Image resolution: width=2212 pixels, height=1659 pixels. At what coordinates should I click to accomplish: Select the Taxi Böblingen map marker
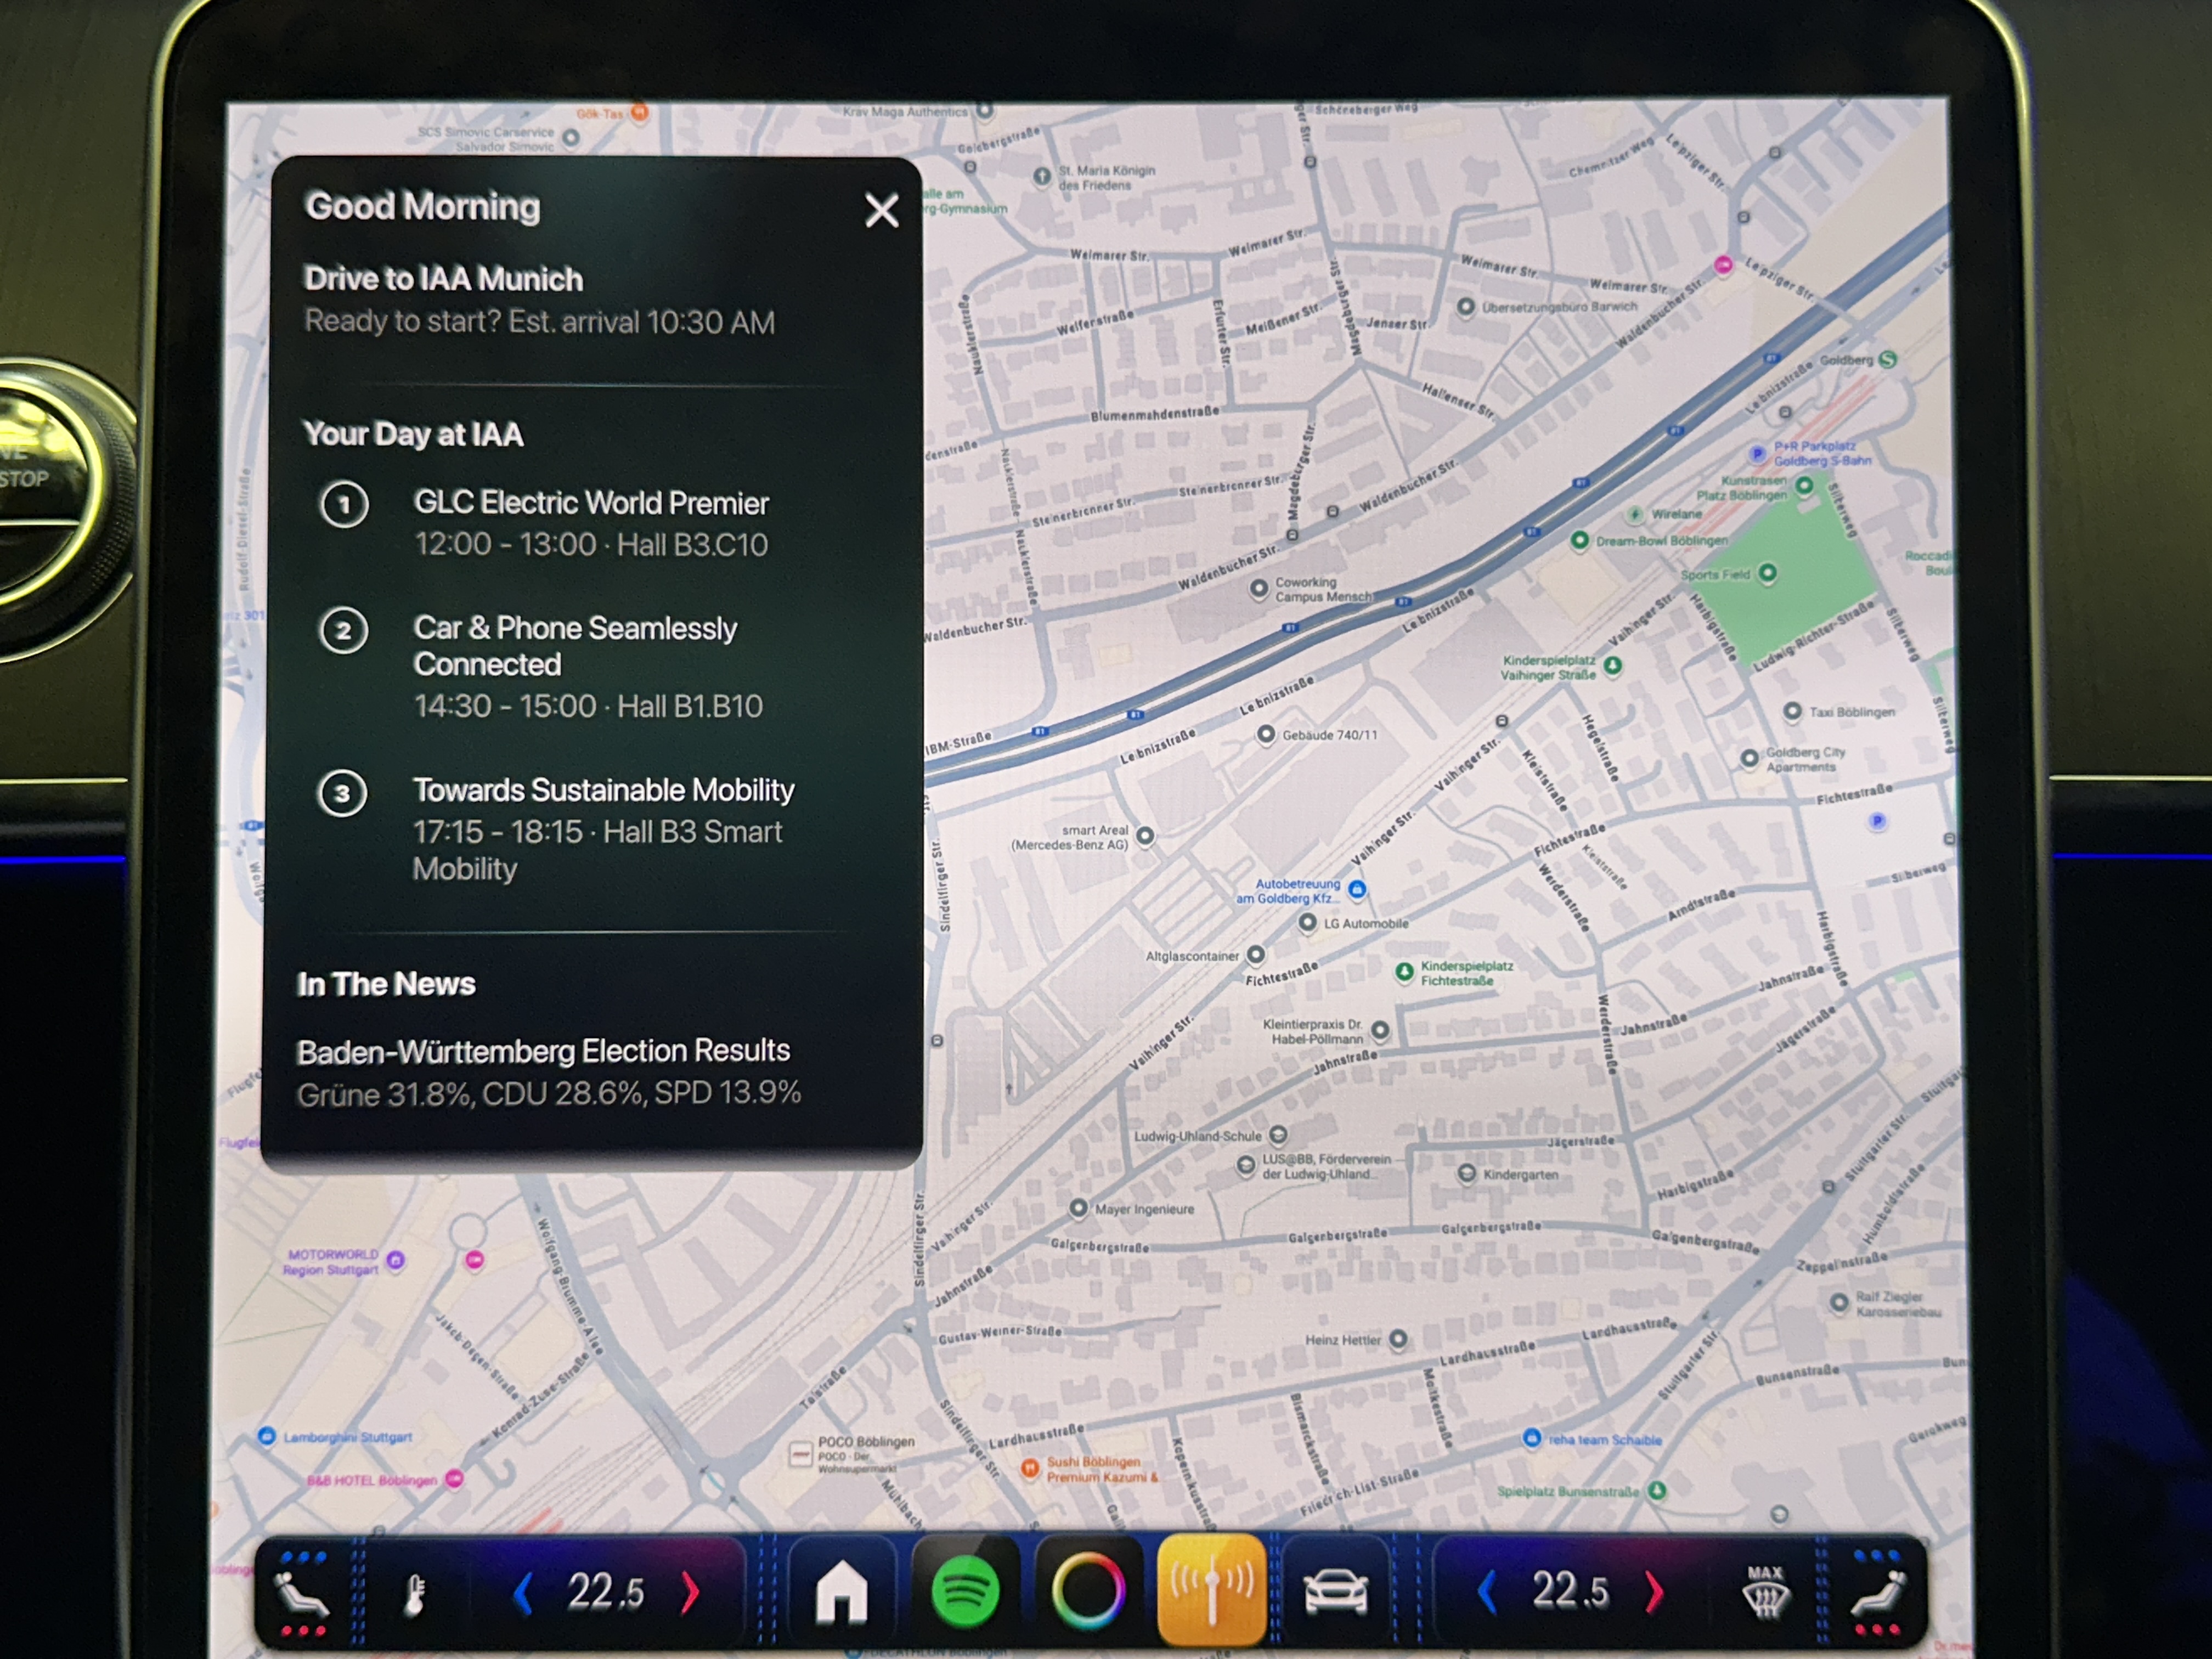1792,712
